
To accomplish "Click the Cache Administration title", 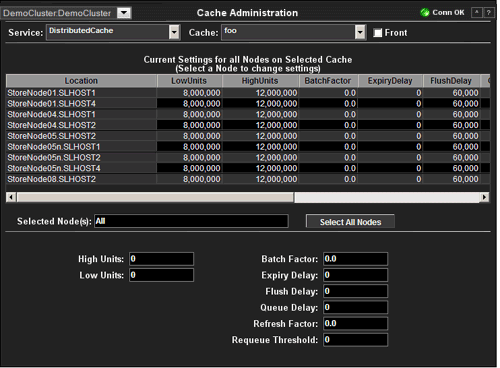I will 247,13.
